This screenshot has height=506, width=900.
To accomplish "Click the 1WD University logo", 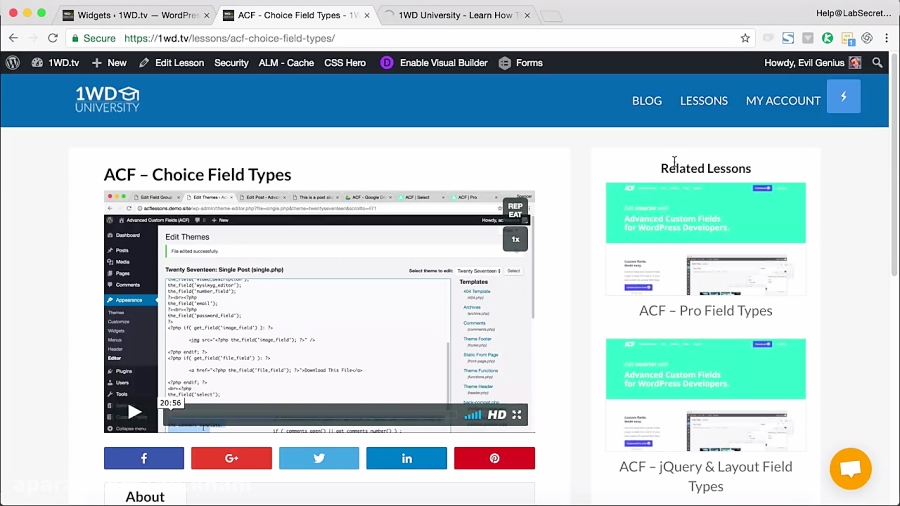I will point(107,99).
